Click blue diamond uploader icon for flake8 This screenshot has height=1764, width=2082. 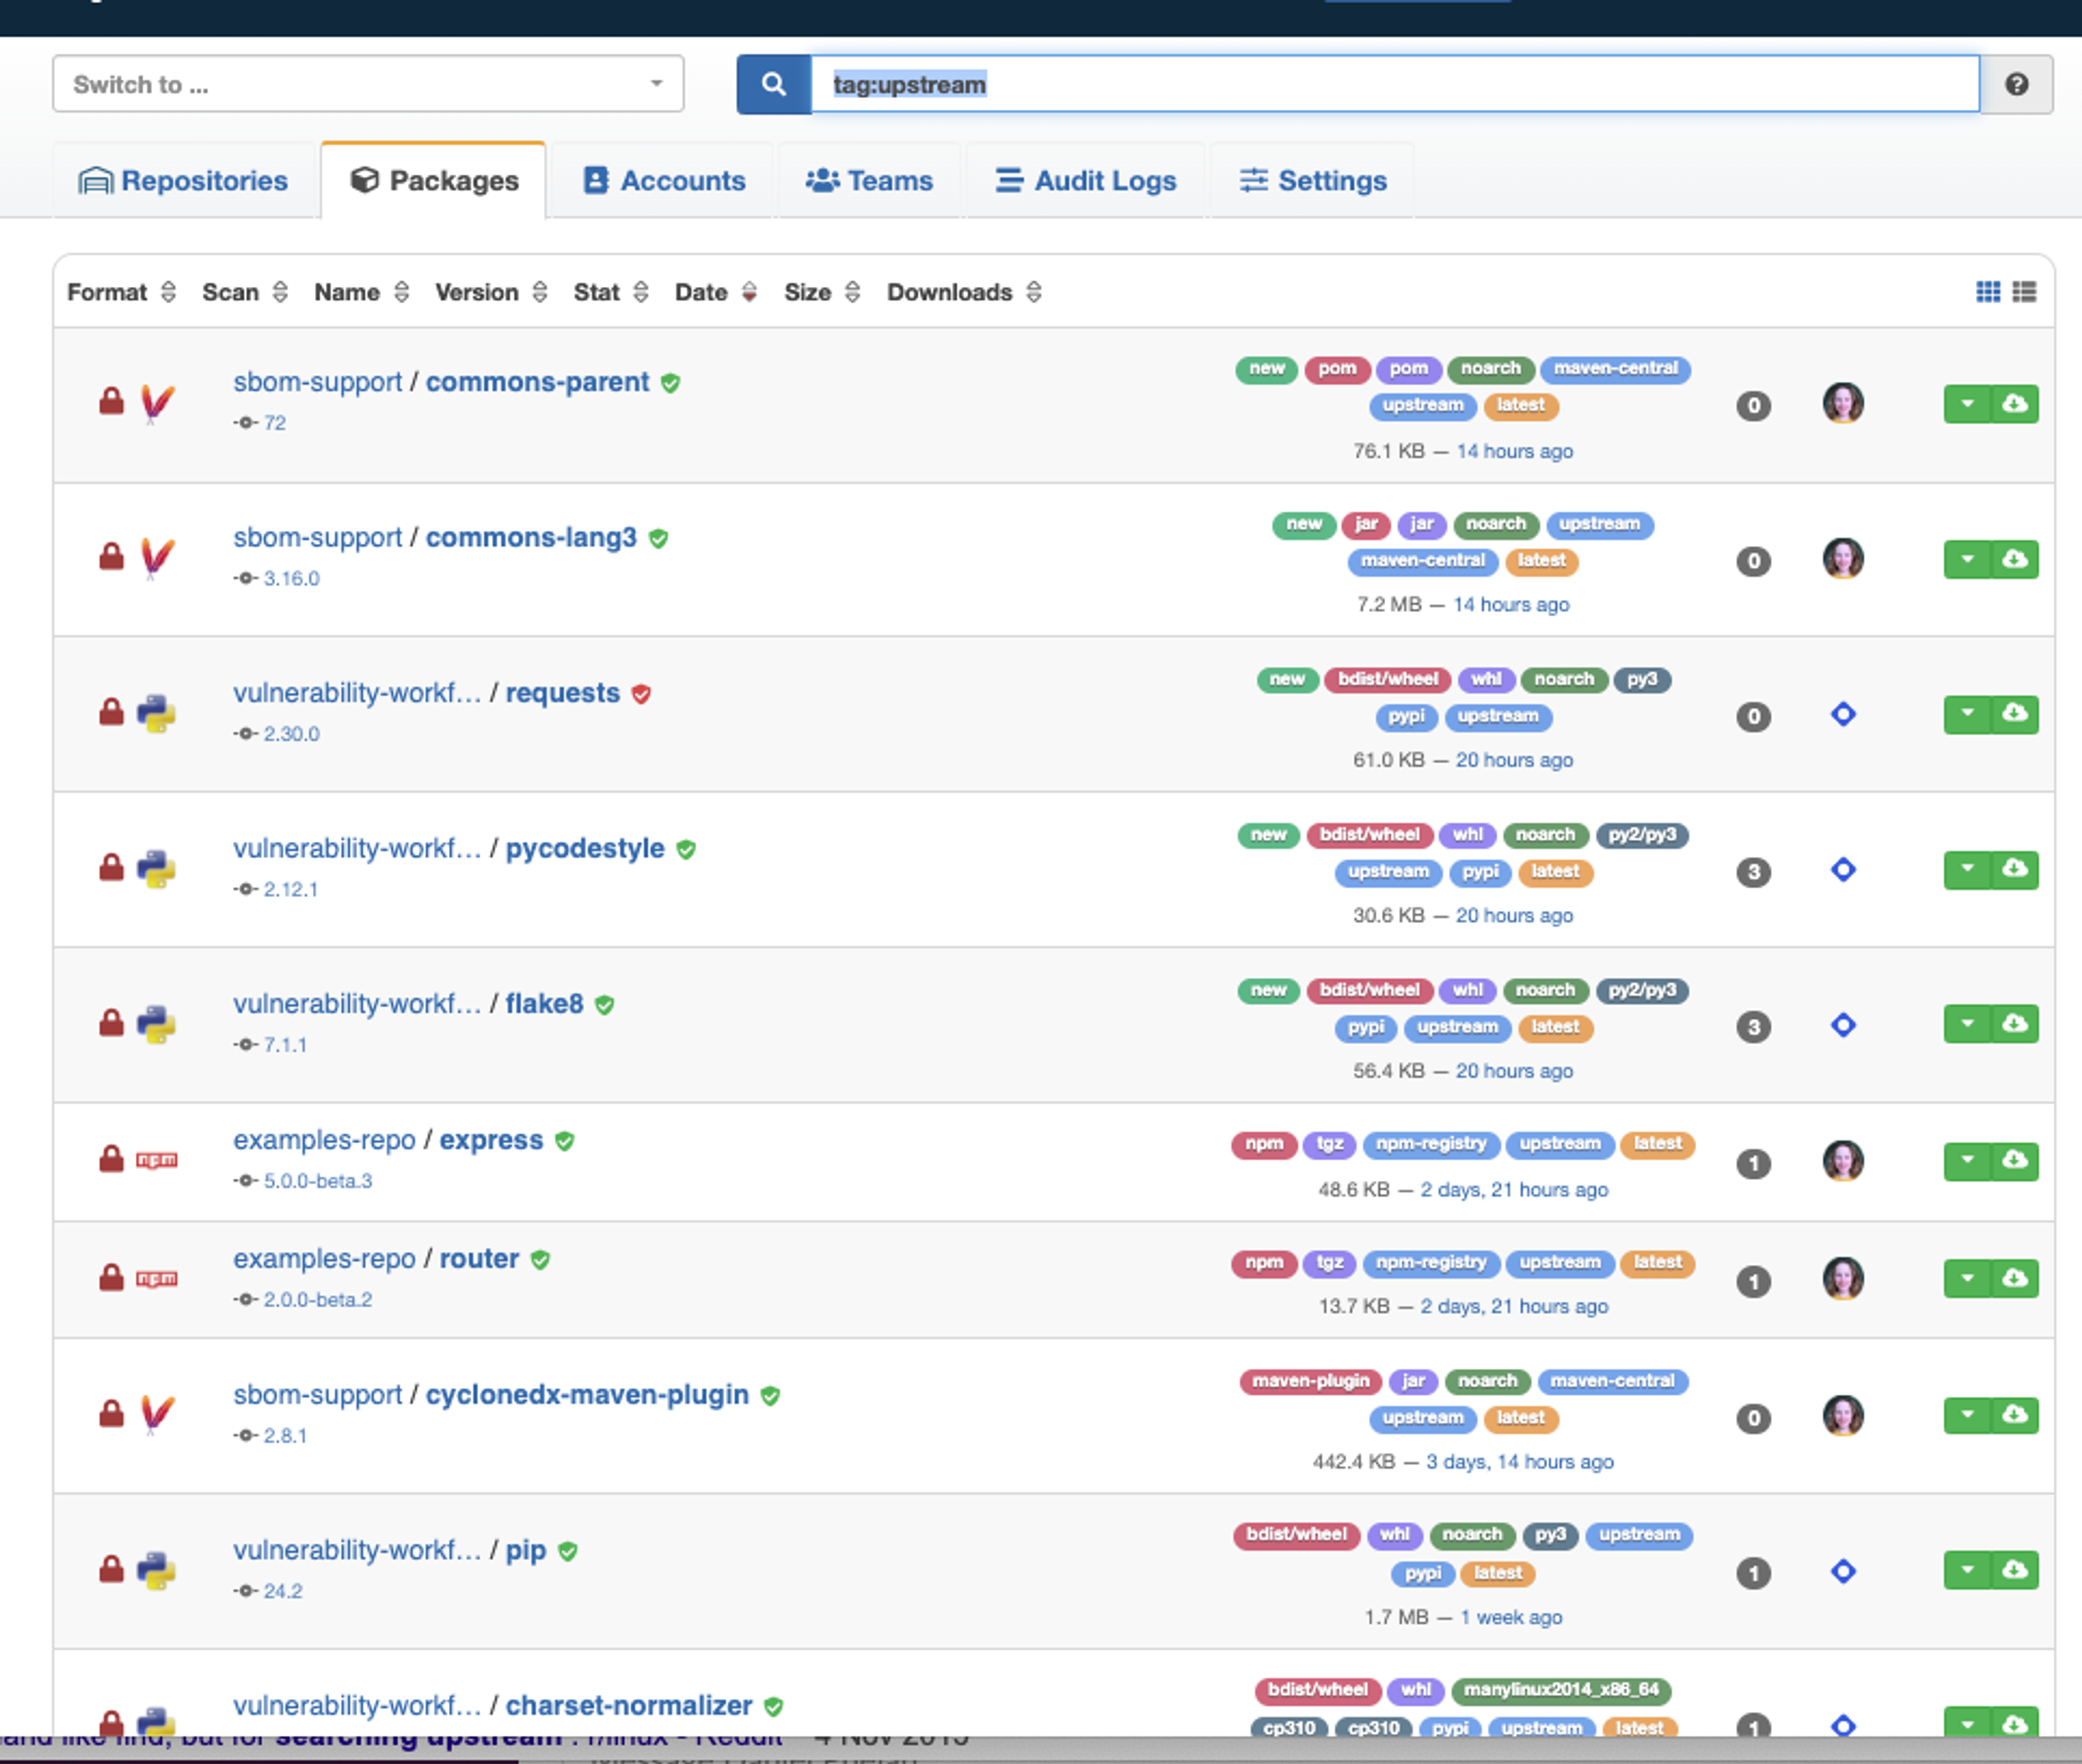(1843, 1025)
